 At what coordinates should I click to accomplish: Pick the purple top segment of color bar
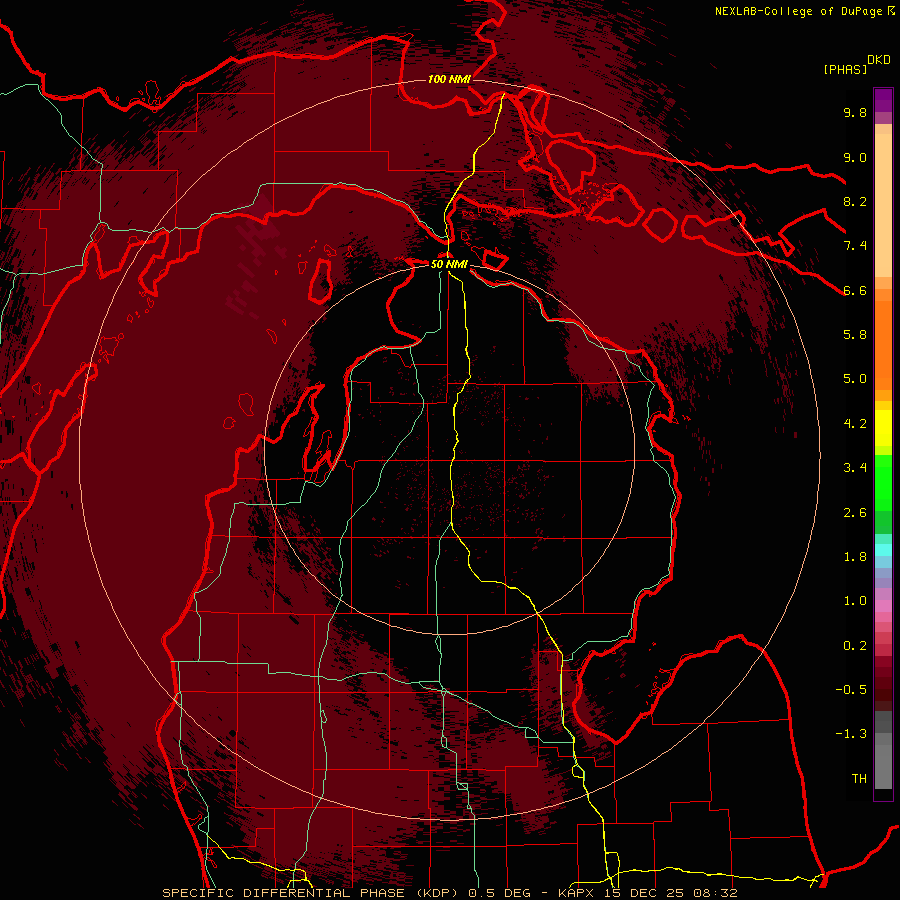883,100
